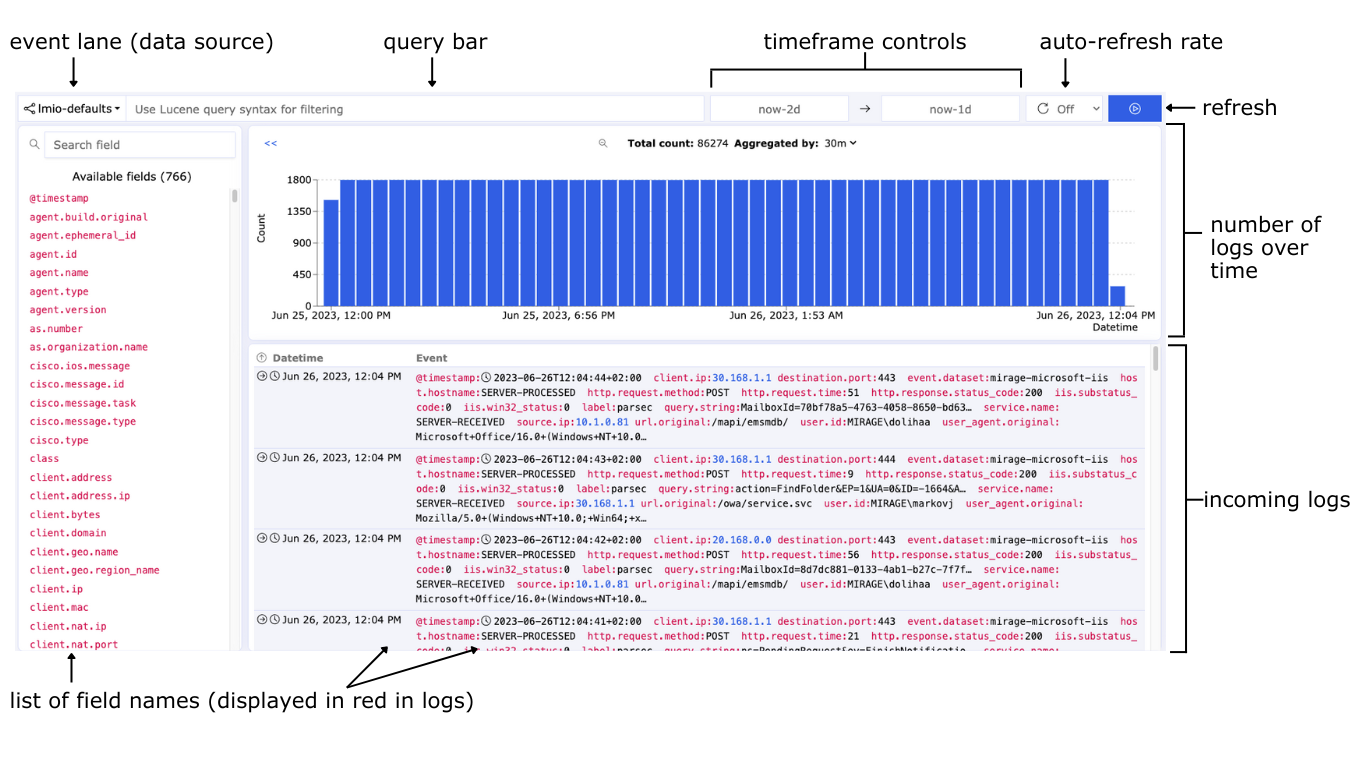
Task: Click source.ip value 30.168.1.1 in the 12:04:43 log
Action: tap(605, 503)
